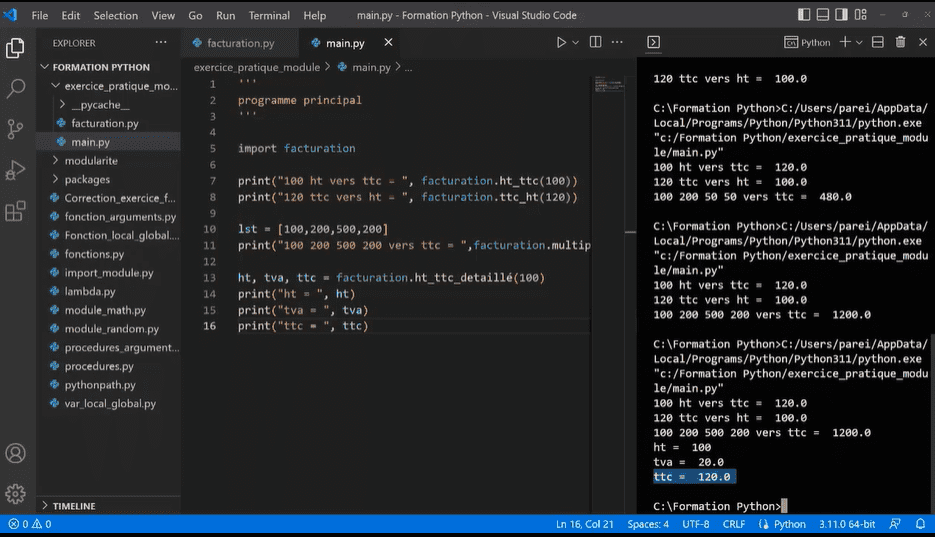Screen dimensions: 935x537
Task: Open run options dropdown beside play button
Action: coord(575,42)
